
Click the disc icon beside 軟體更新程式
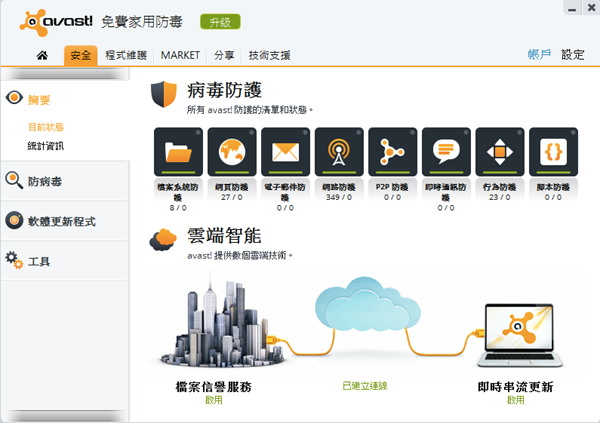click(14, 220)
